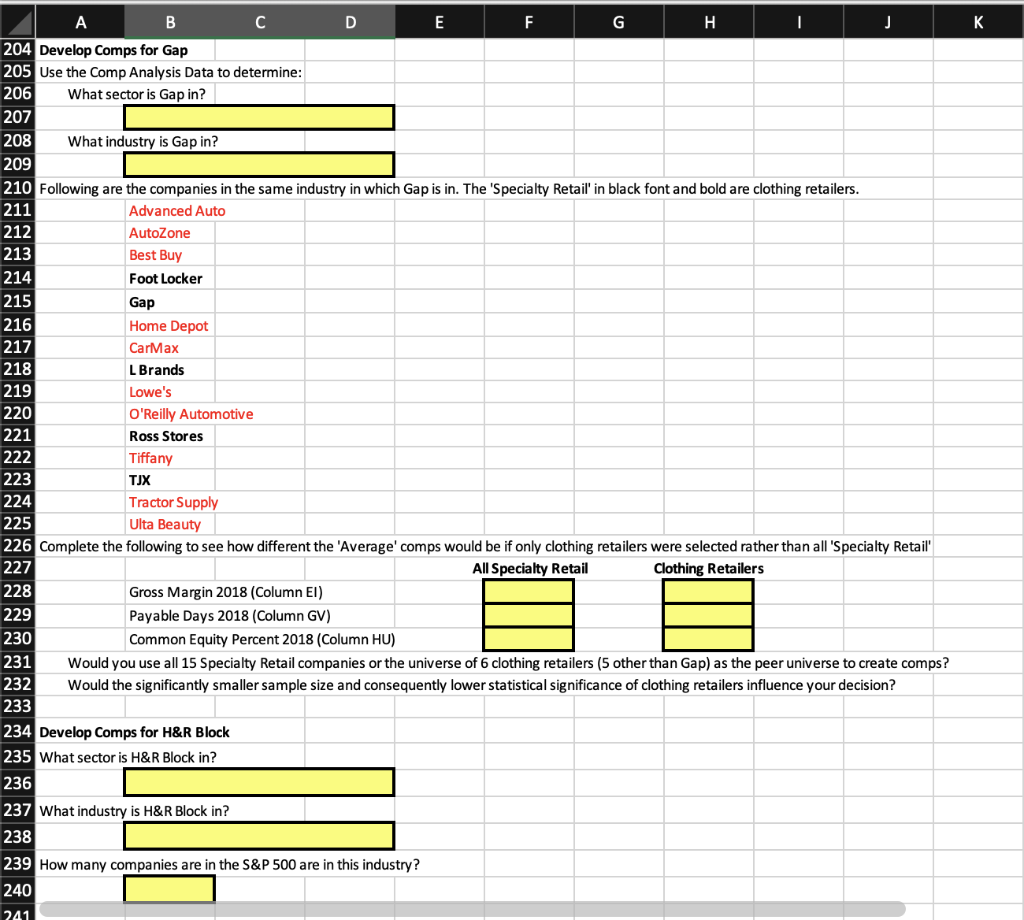The width and height of the screenshot is (1024, 920).
Task: Select column K header
Action: pos(978,21)
